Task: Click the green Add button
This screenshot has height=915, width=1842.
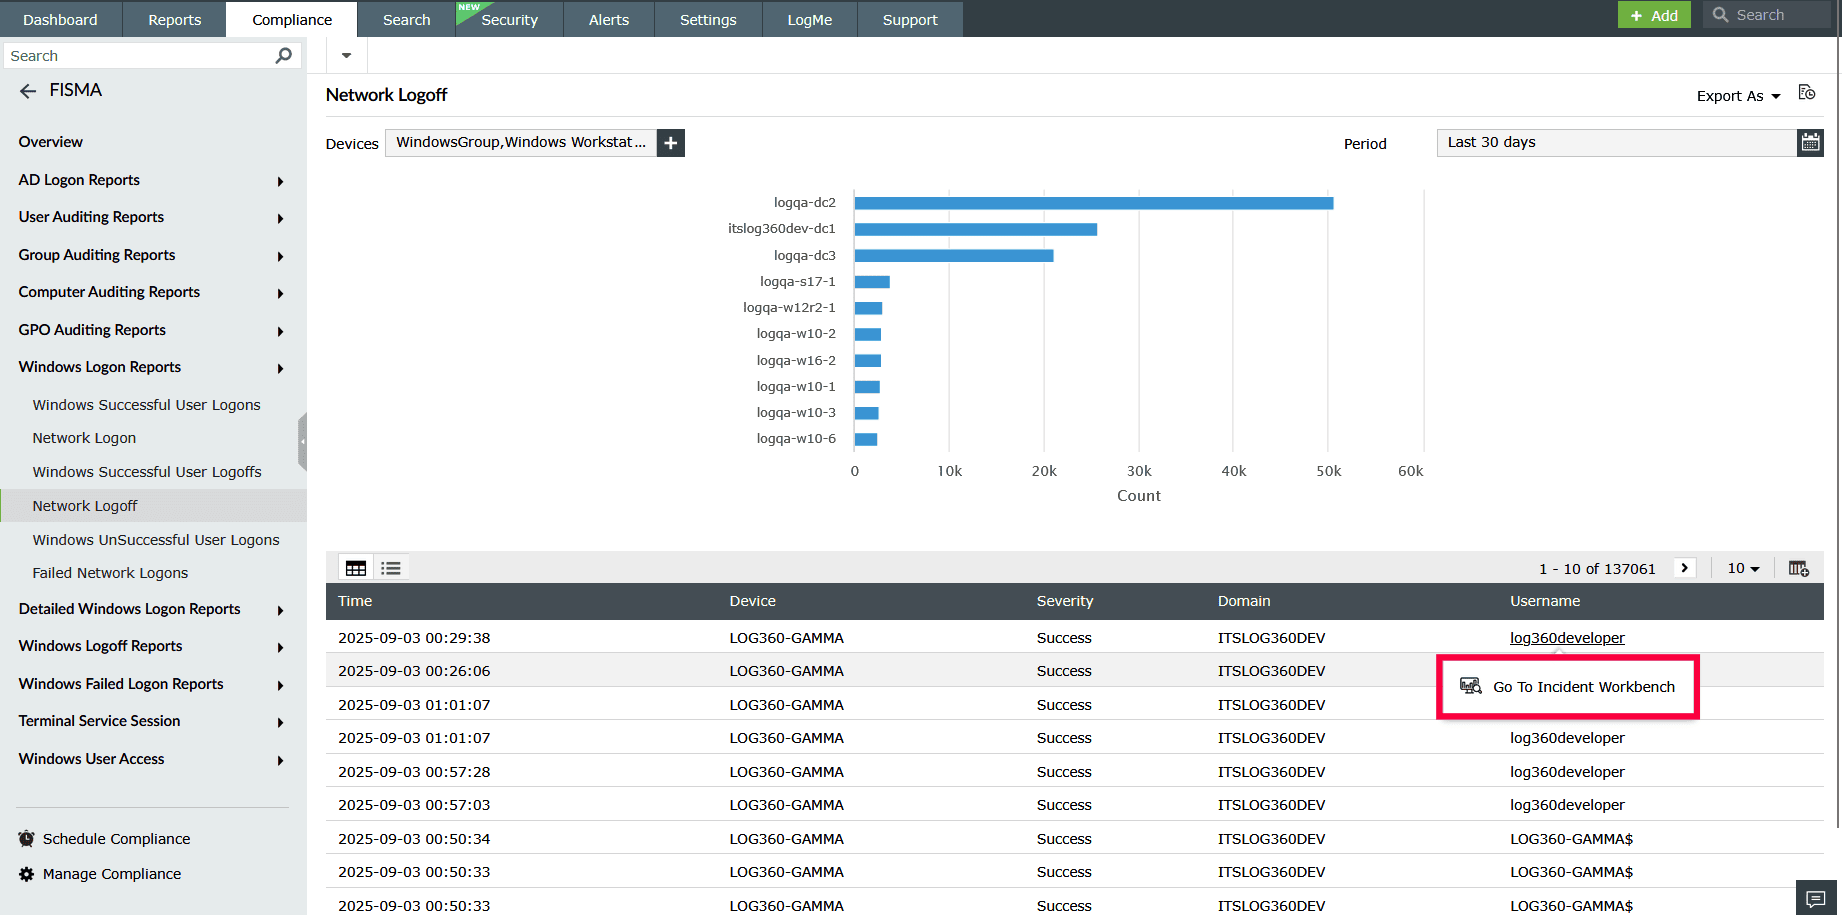Action: tap(1654, 15)
